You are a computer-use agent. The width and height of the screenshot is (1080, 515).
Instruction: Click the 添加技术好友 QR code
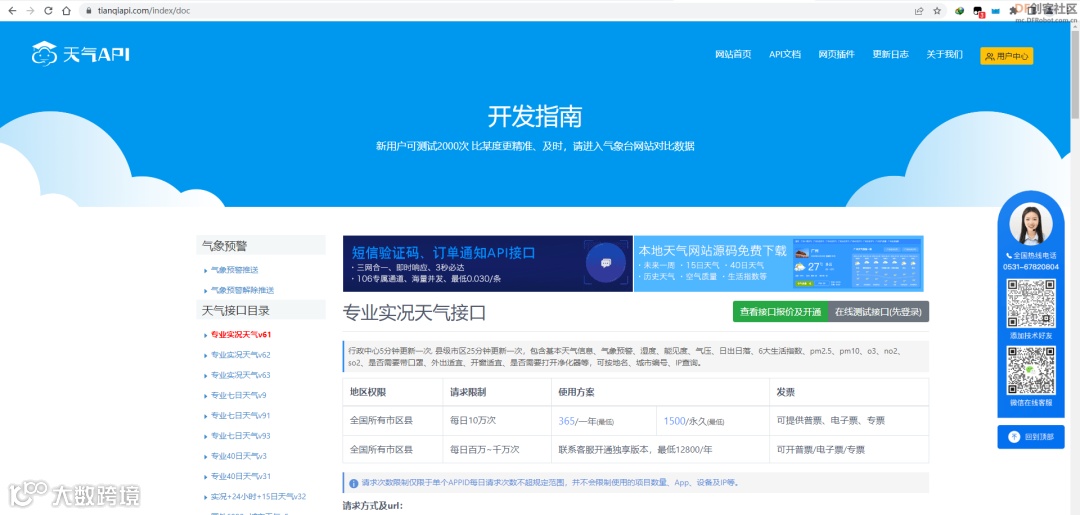(x=1031, y=303)
